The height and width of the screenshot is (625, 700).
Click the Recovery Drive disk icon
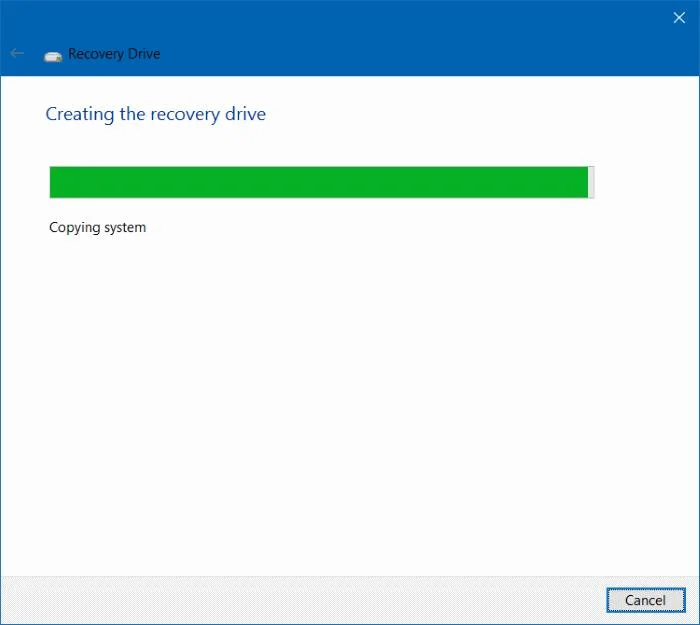pyautogui.click(x=53, y=57)
